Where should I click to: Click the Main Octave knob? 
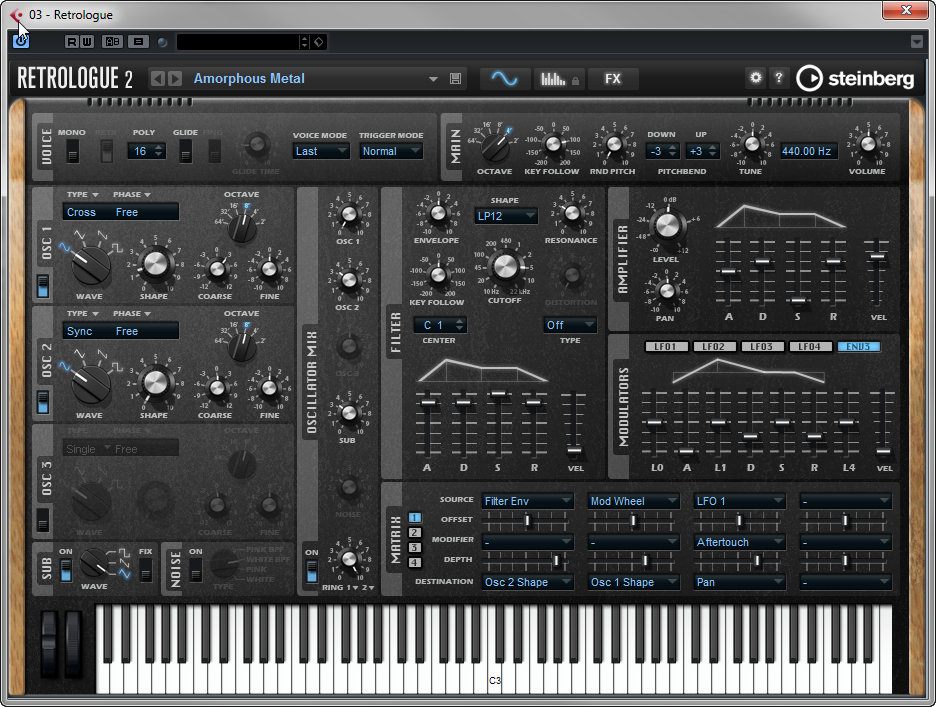495,146
